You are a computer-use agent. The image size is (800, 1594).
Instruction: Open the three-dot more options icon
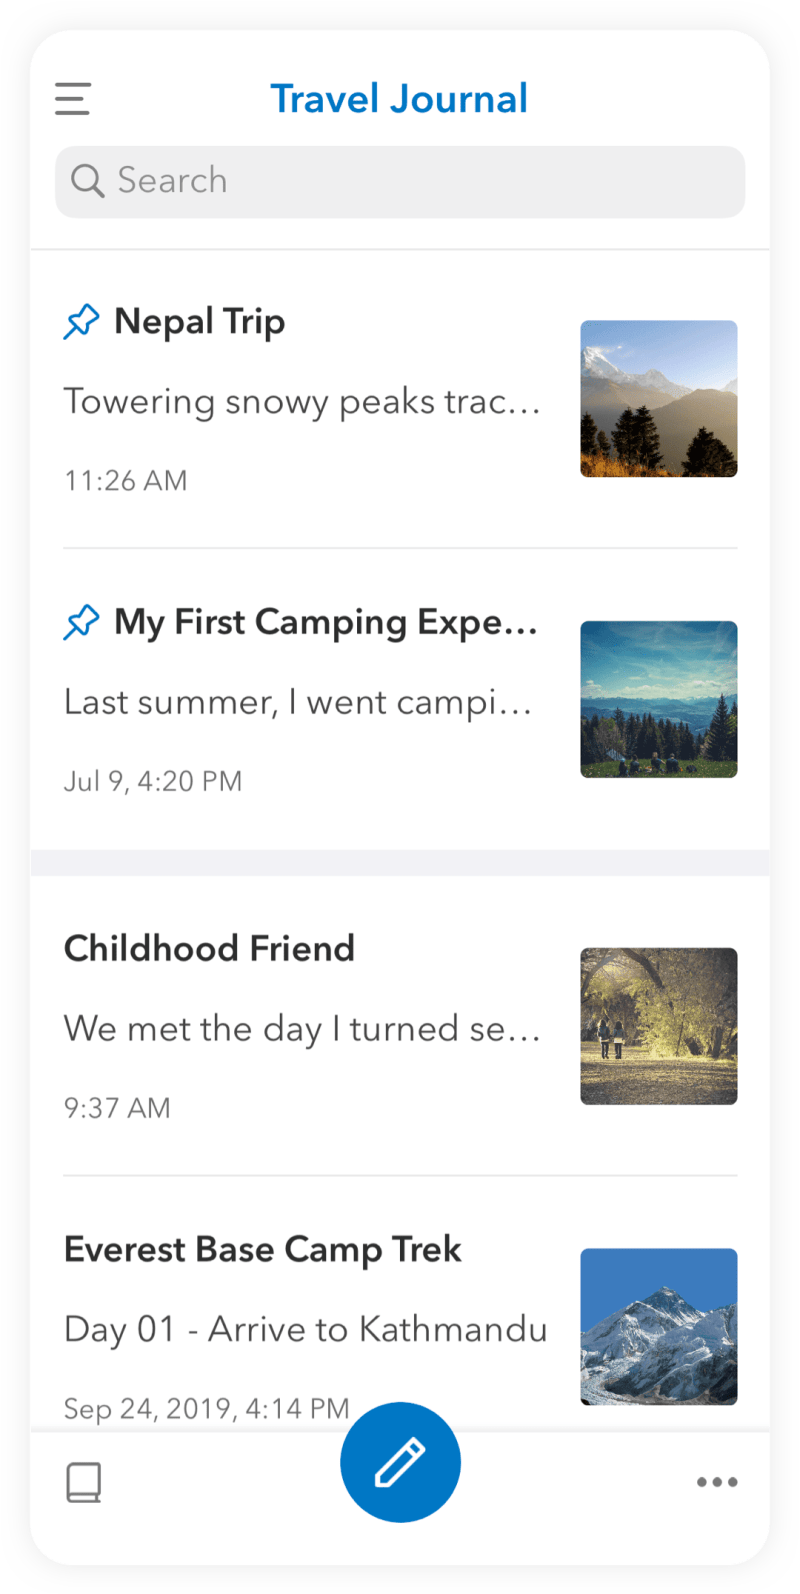pyautogui.click(x=717, y=1482)
